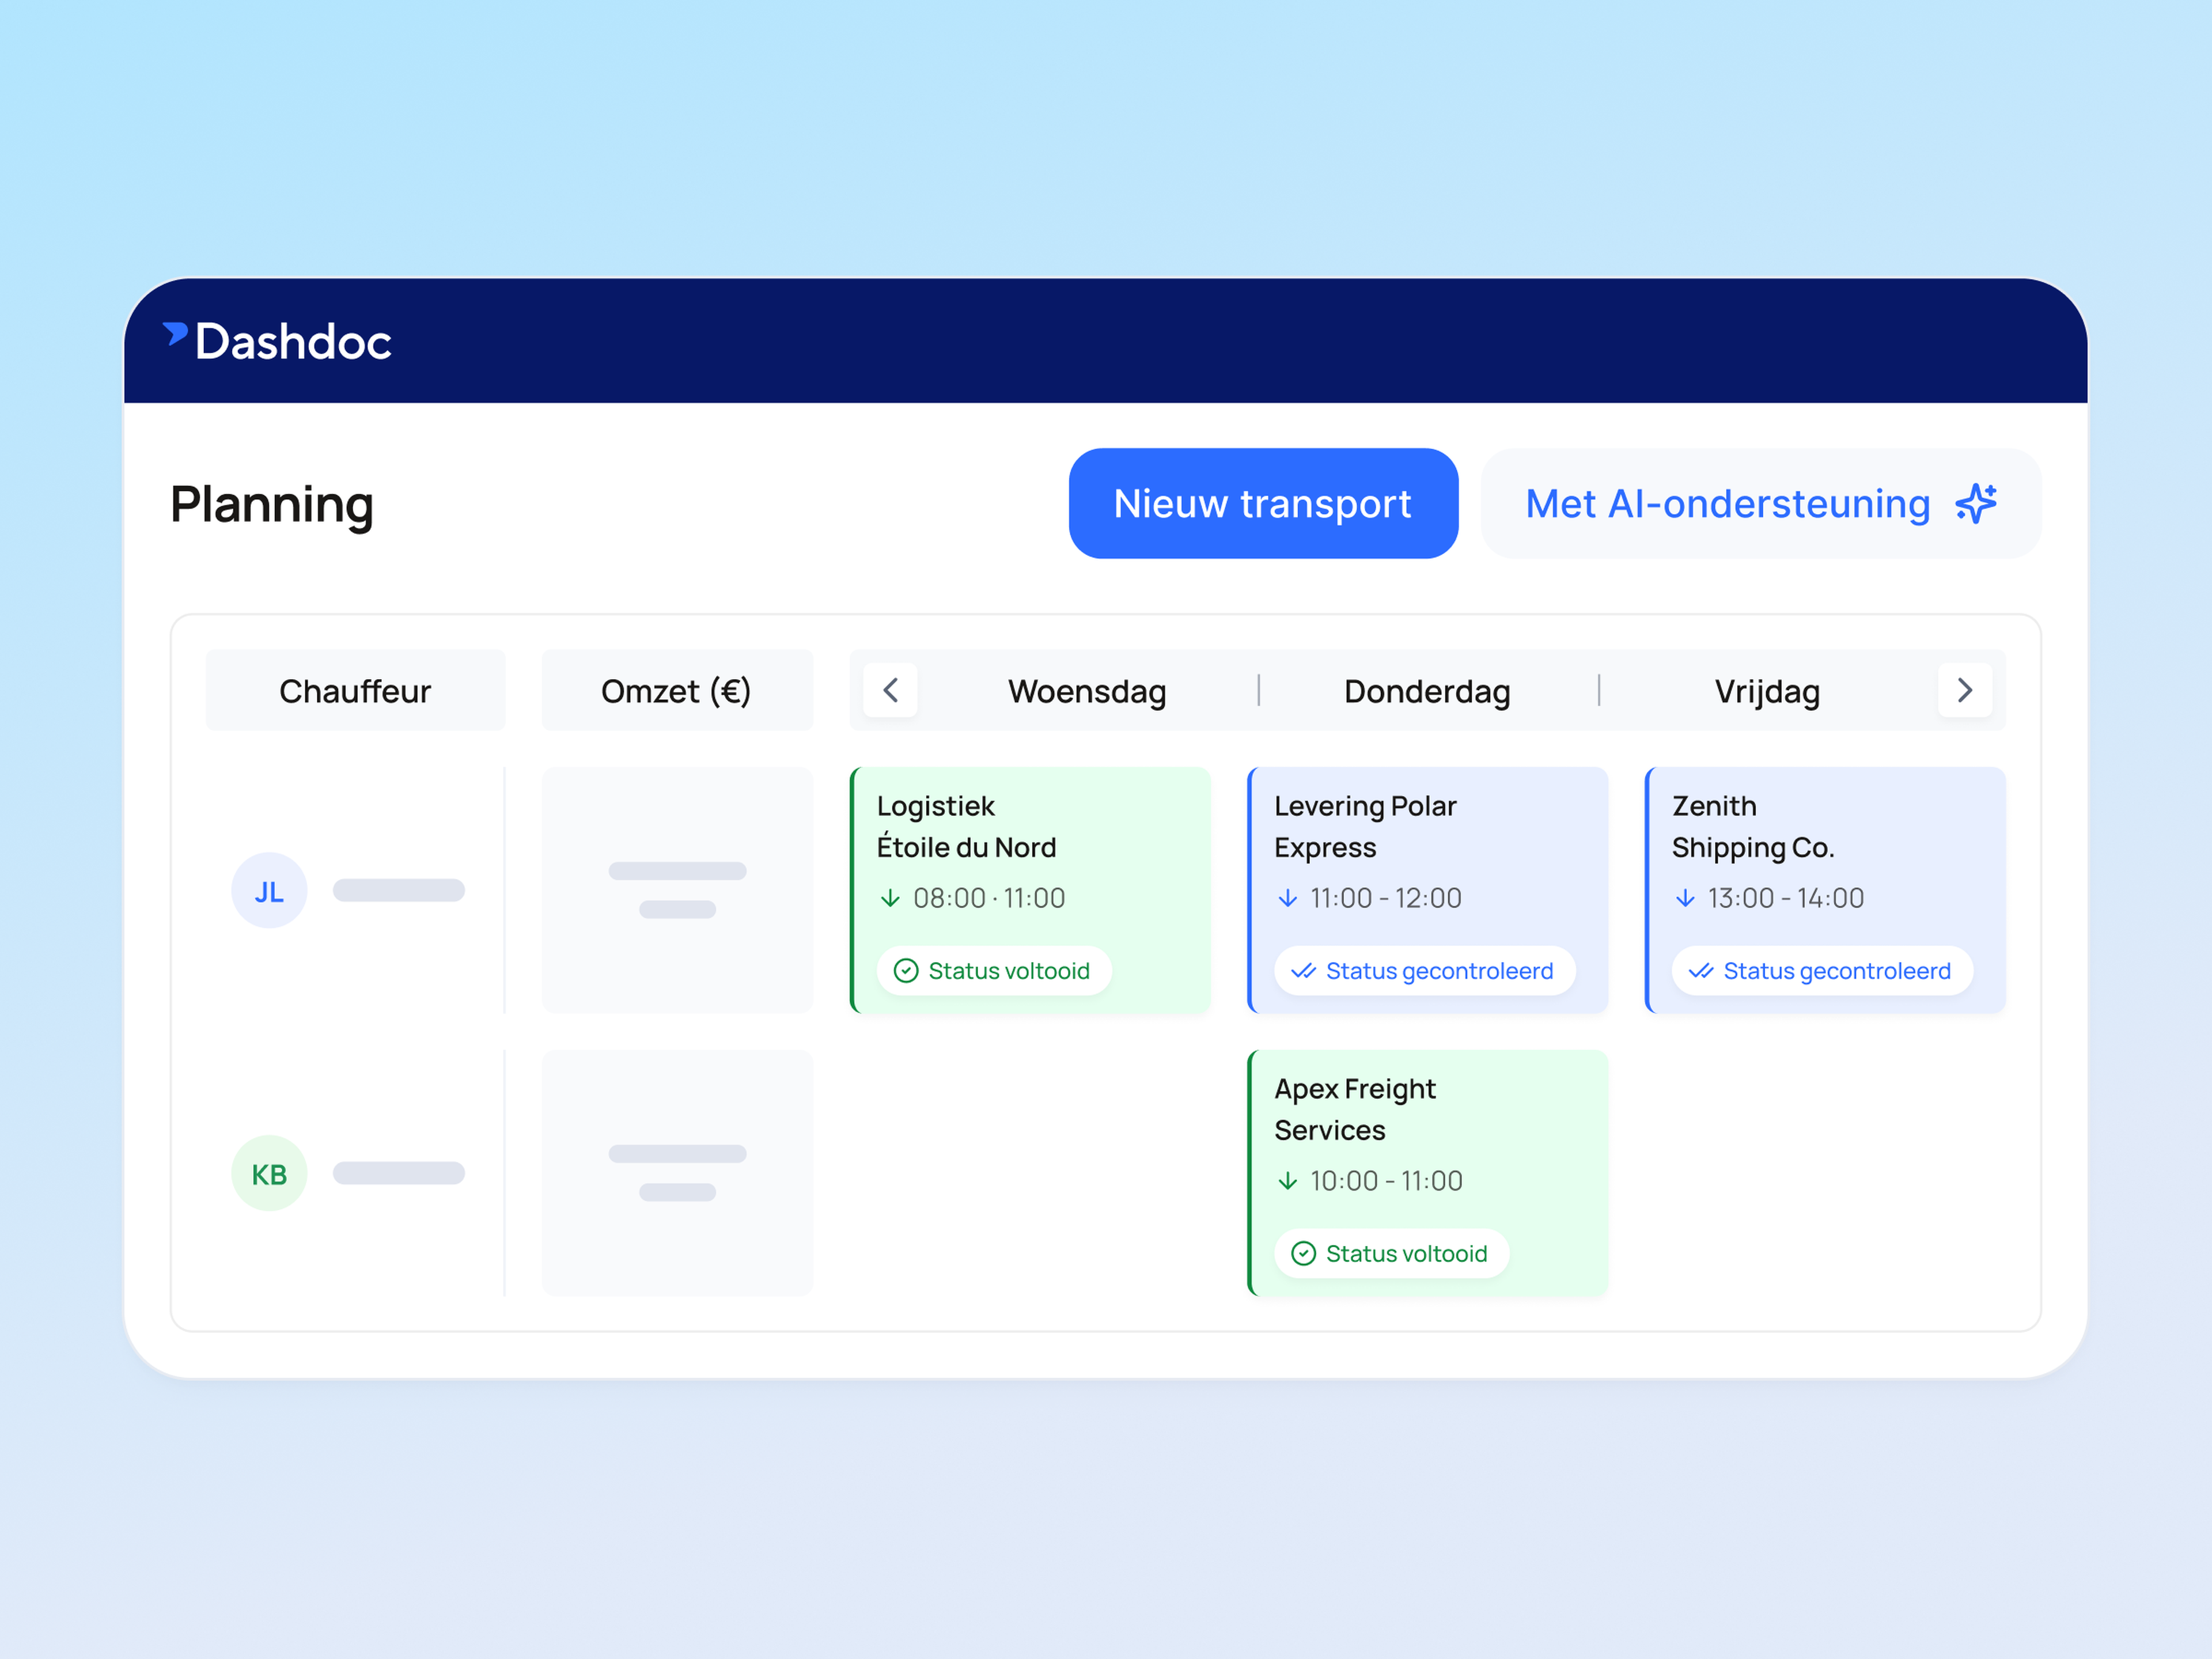Select the Woensdag day column
The height and width of the screenshot is (1659, 2212).
pos(1087,691)
